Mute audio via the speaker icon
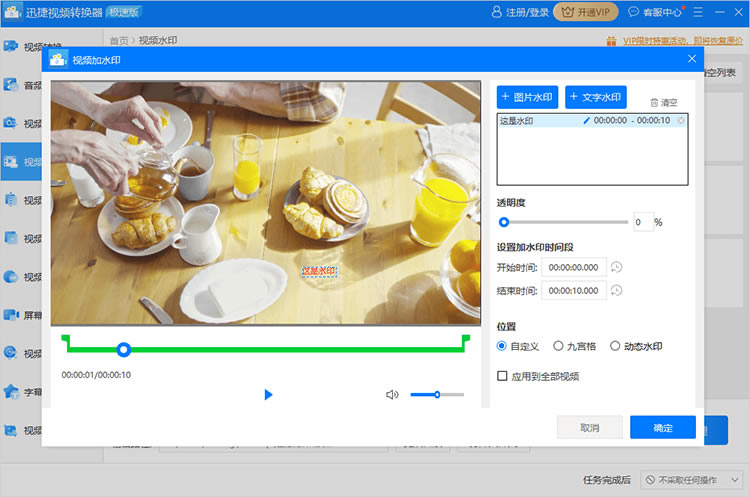Image resolution: width=750 pixels, height=497 pixels. click(392, 395)
